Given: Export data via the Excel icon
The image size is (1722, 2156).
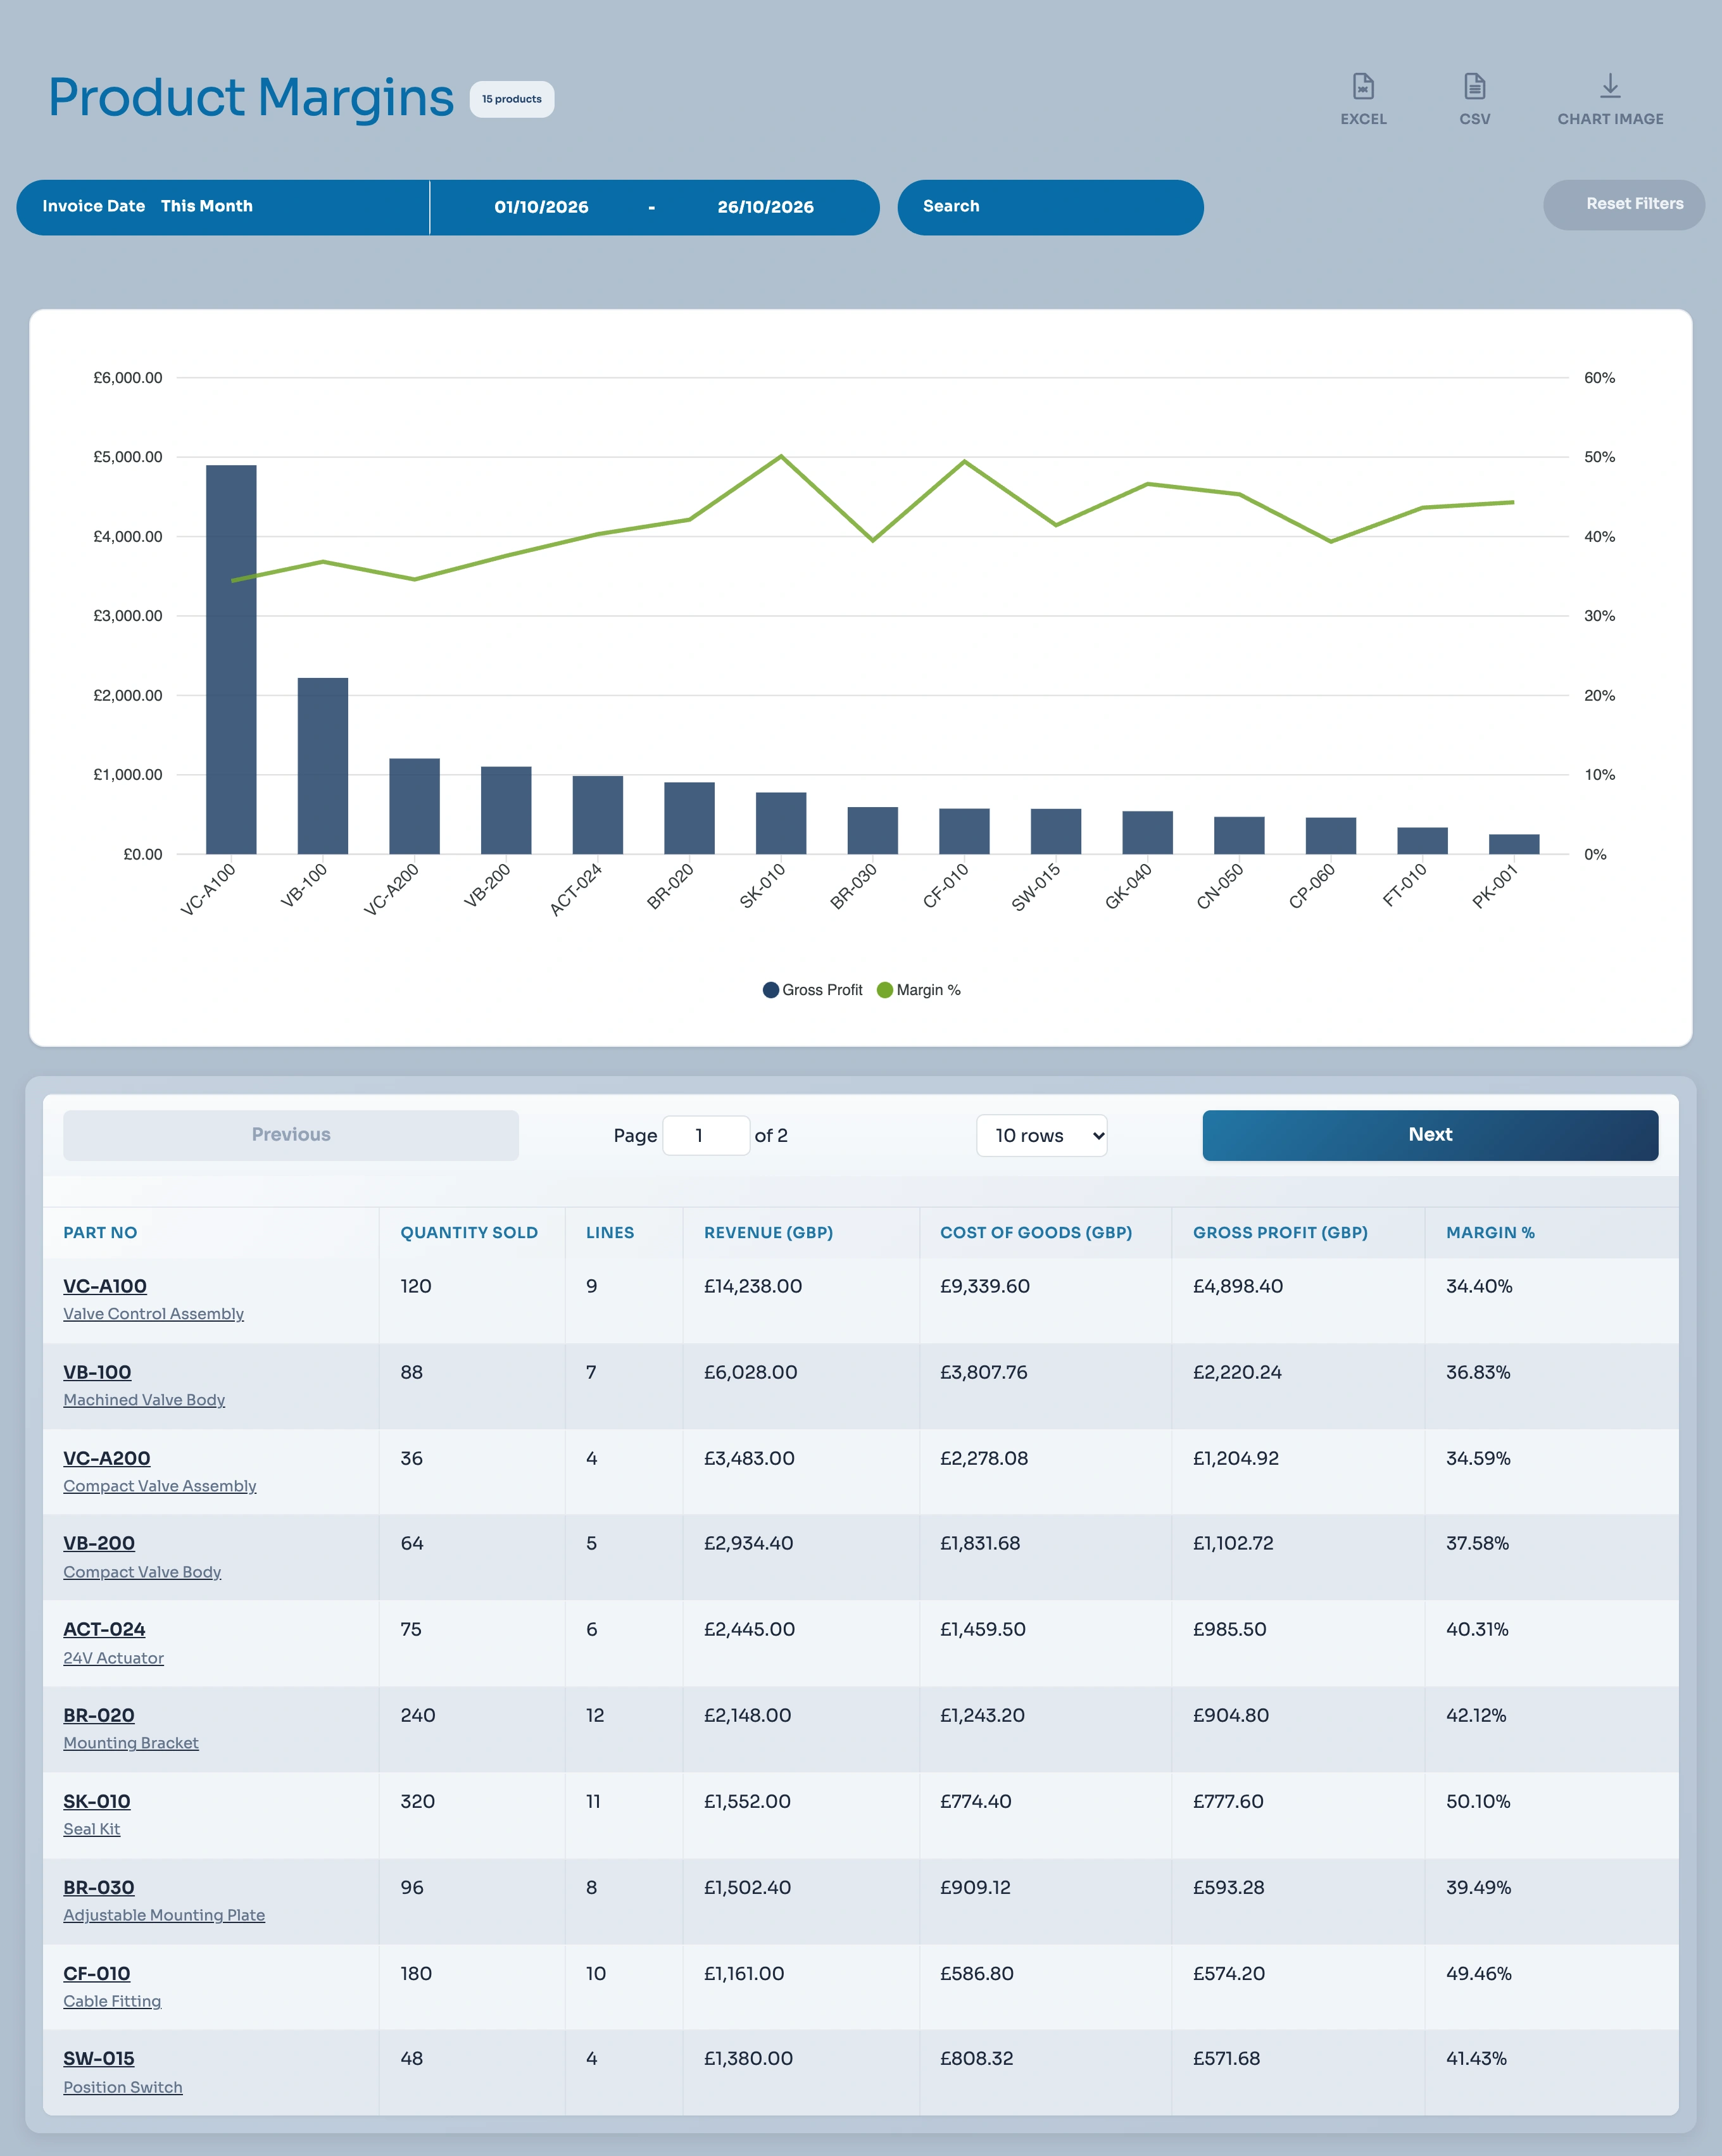Looking at the screenshot, I should coord(1363,99).
